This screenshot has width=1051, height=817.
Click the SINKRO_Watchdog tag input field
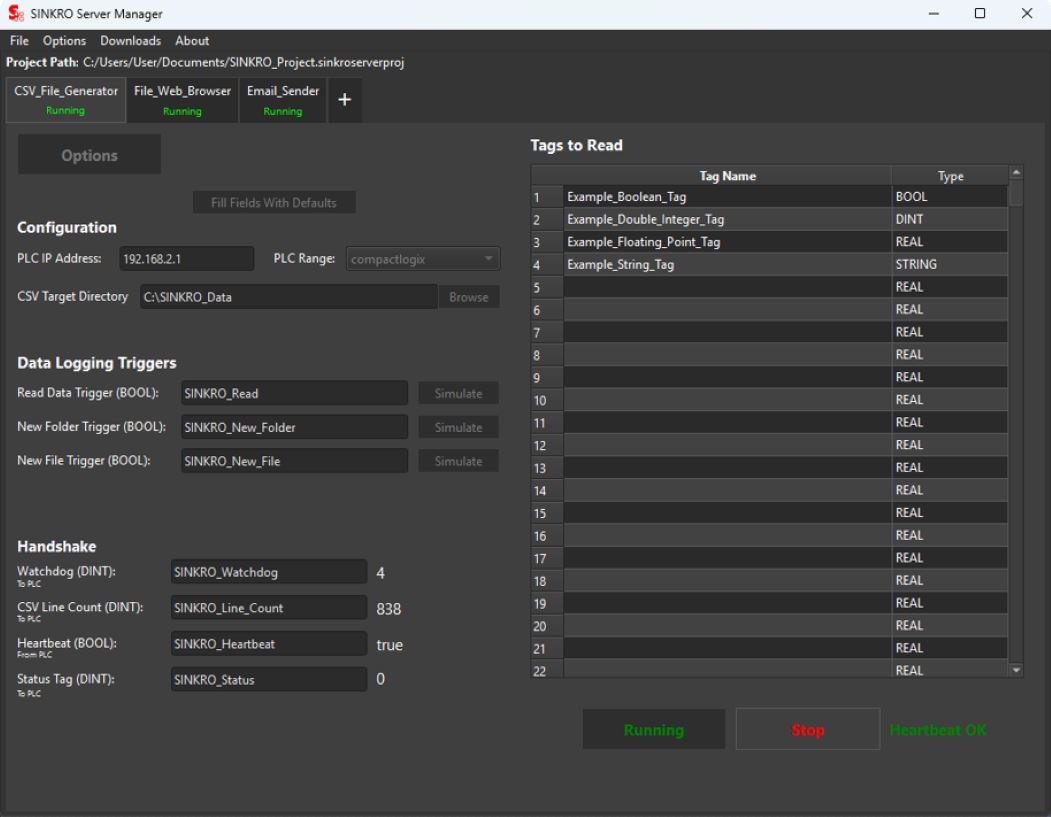(x=269, y=573)
